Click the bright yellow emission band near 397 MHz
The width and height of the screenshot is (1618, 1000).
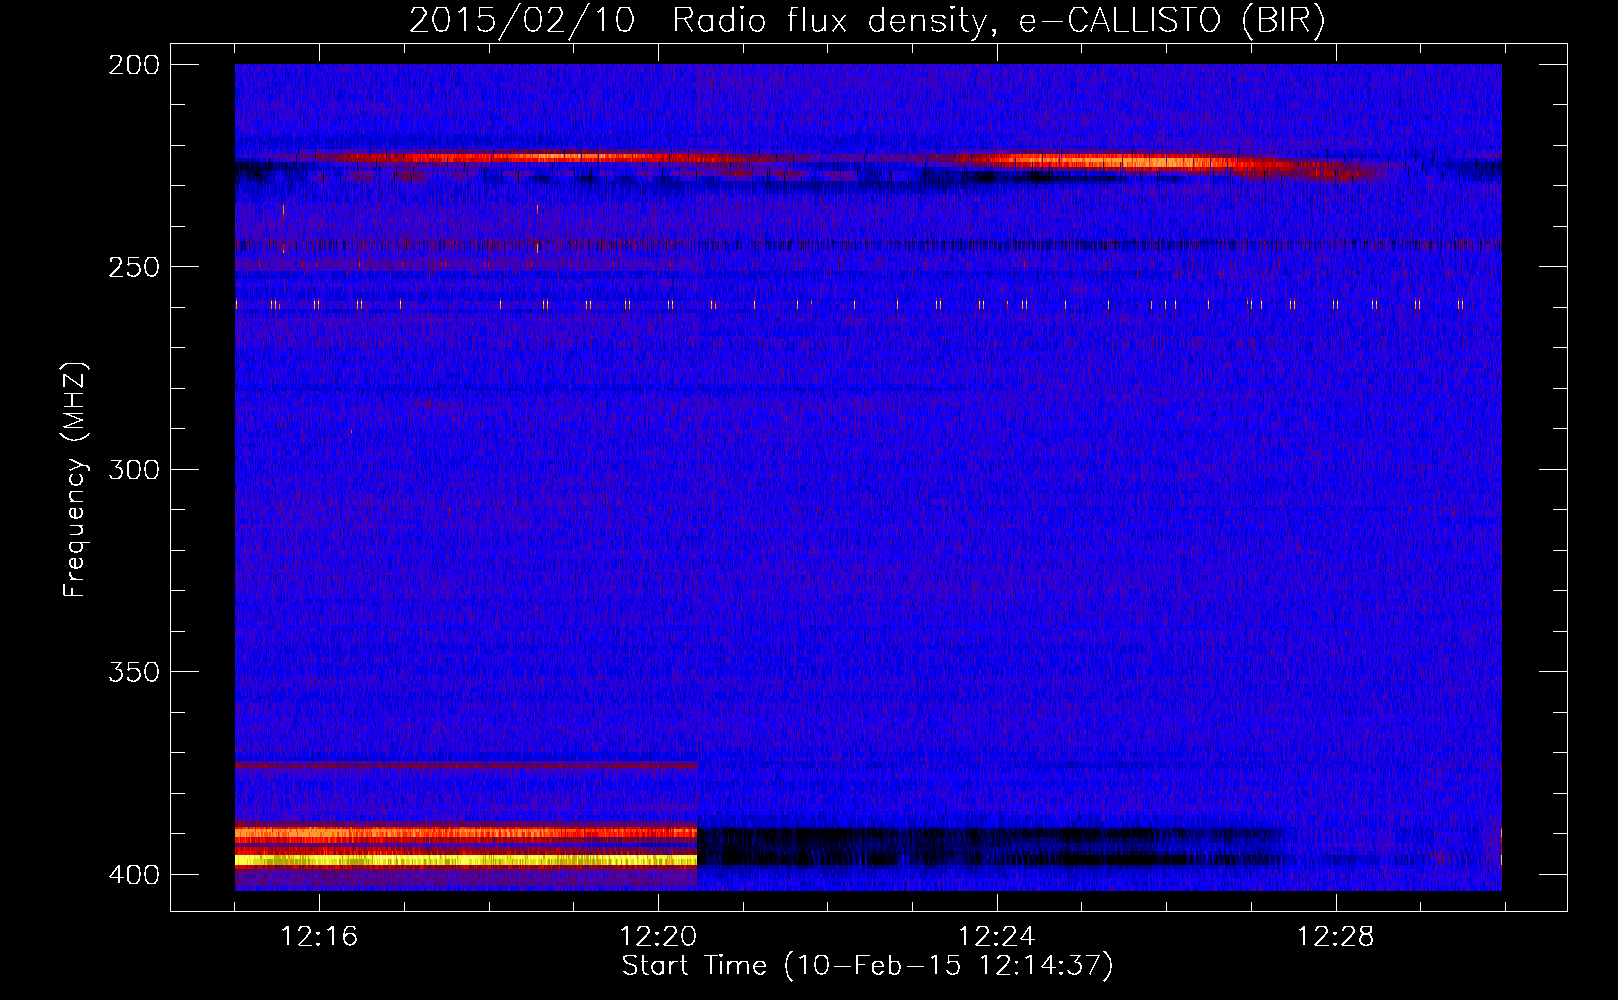pyautogui.click(x=466, y=860)
